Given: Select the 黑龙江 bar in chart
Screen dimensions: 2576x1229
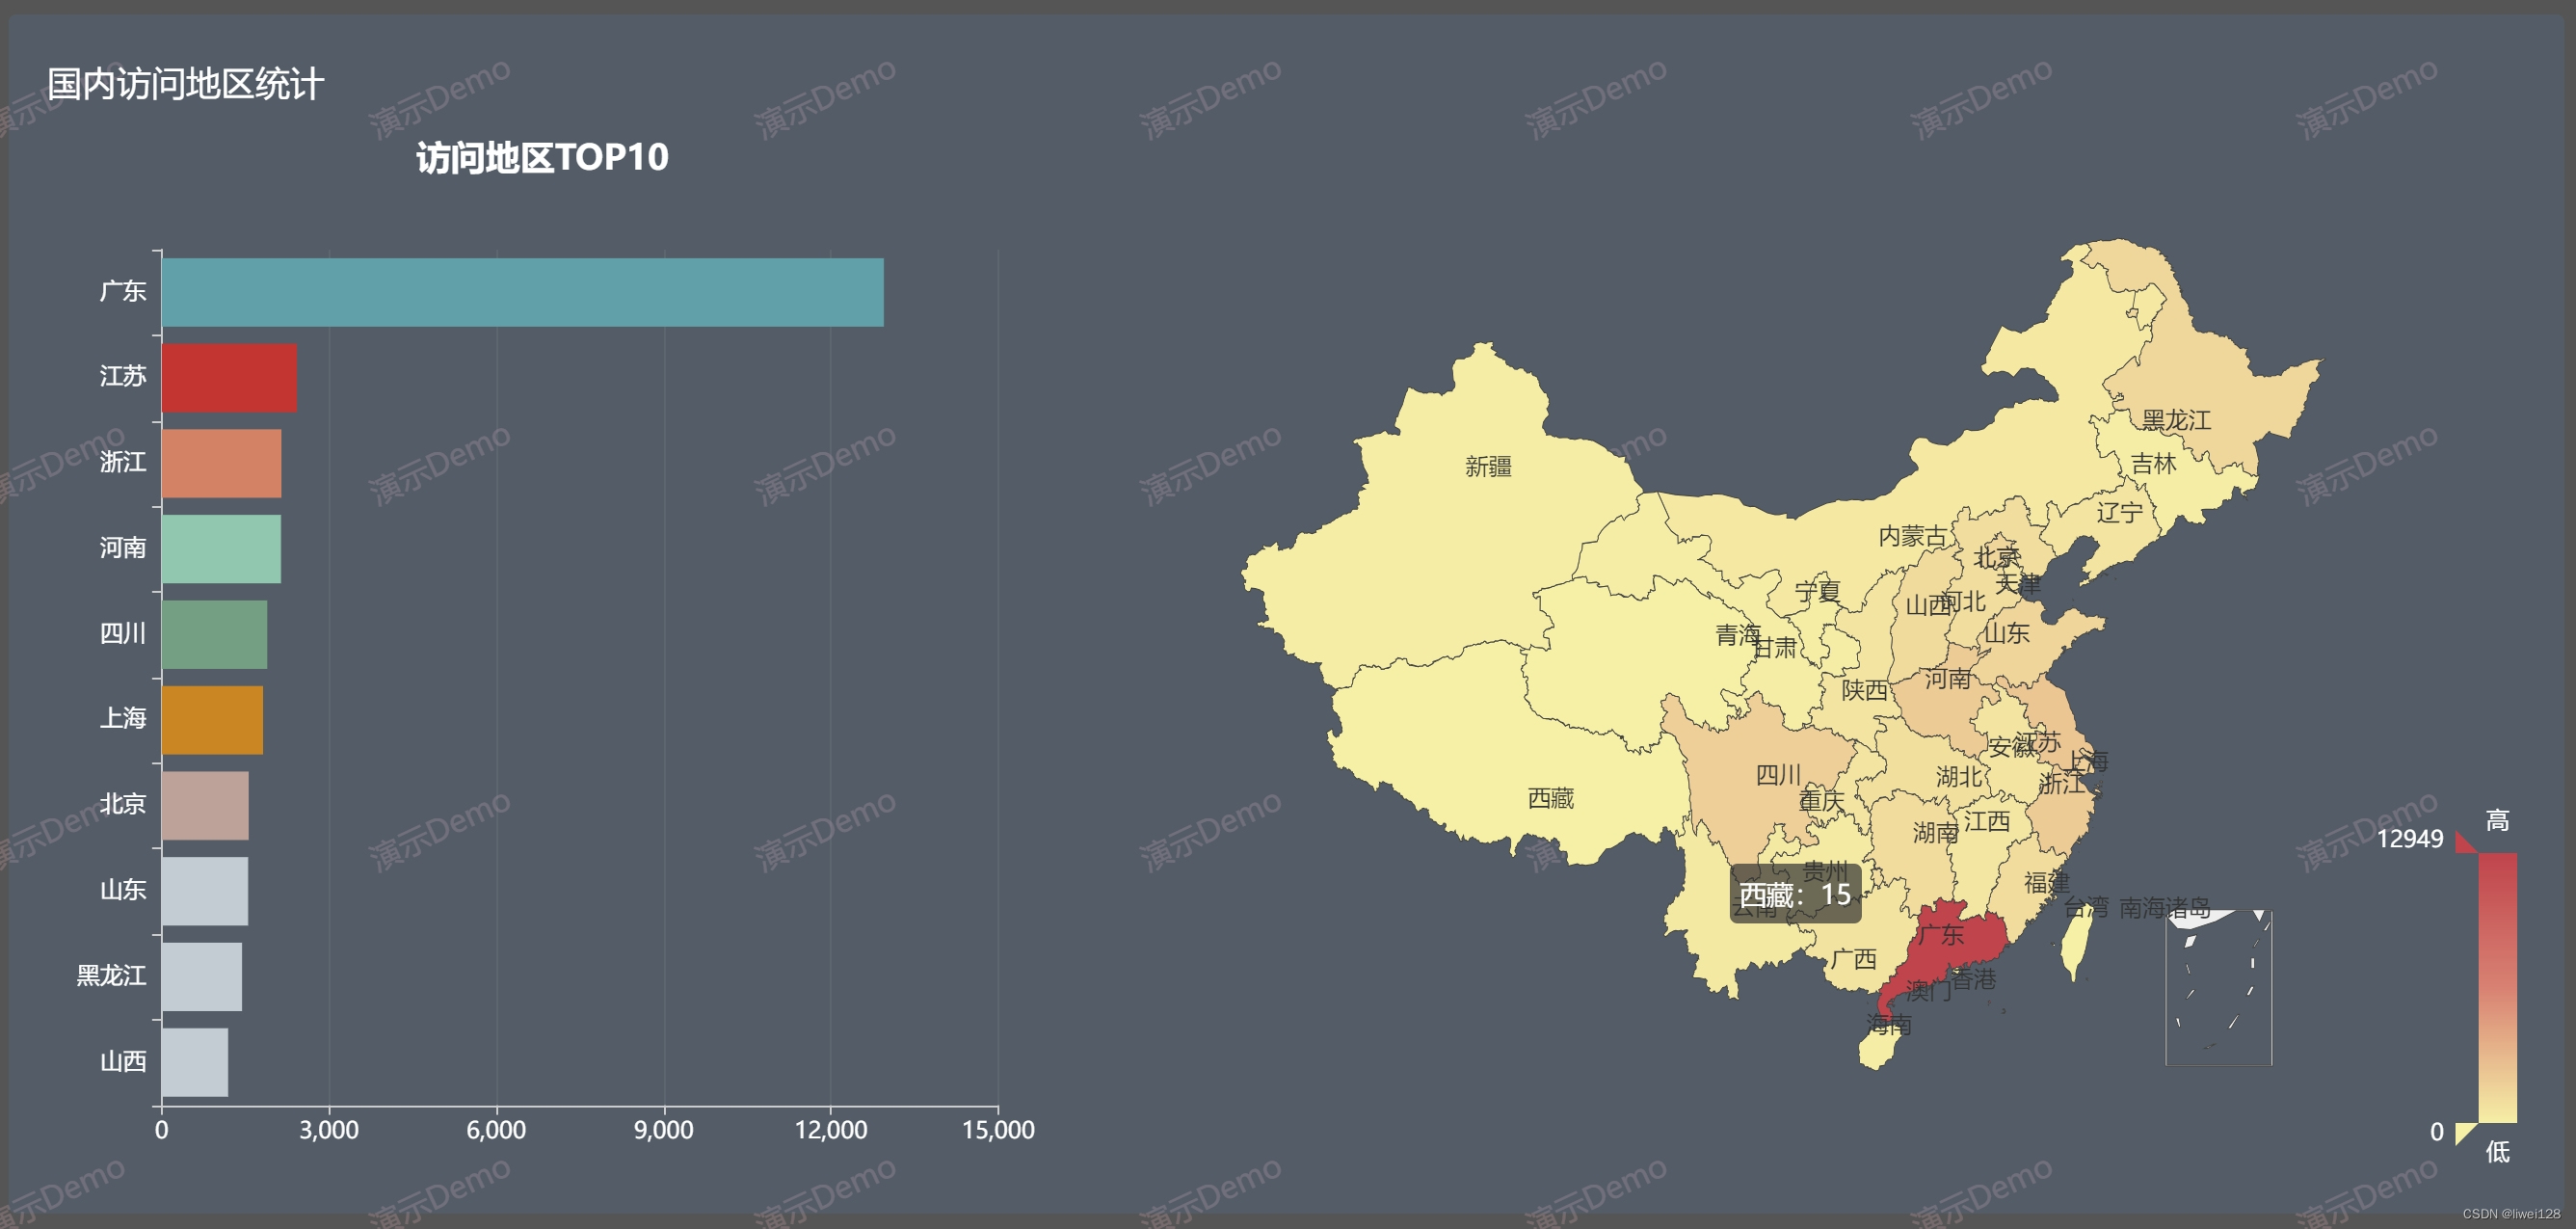Looking at the screenshot, I should click(x=202, y=976).
